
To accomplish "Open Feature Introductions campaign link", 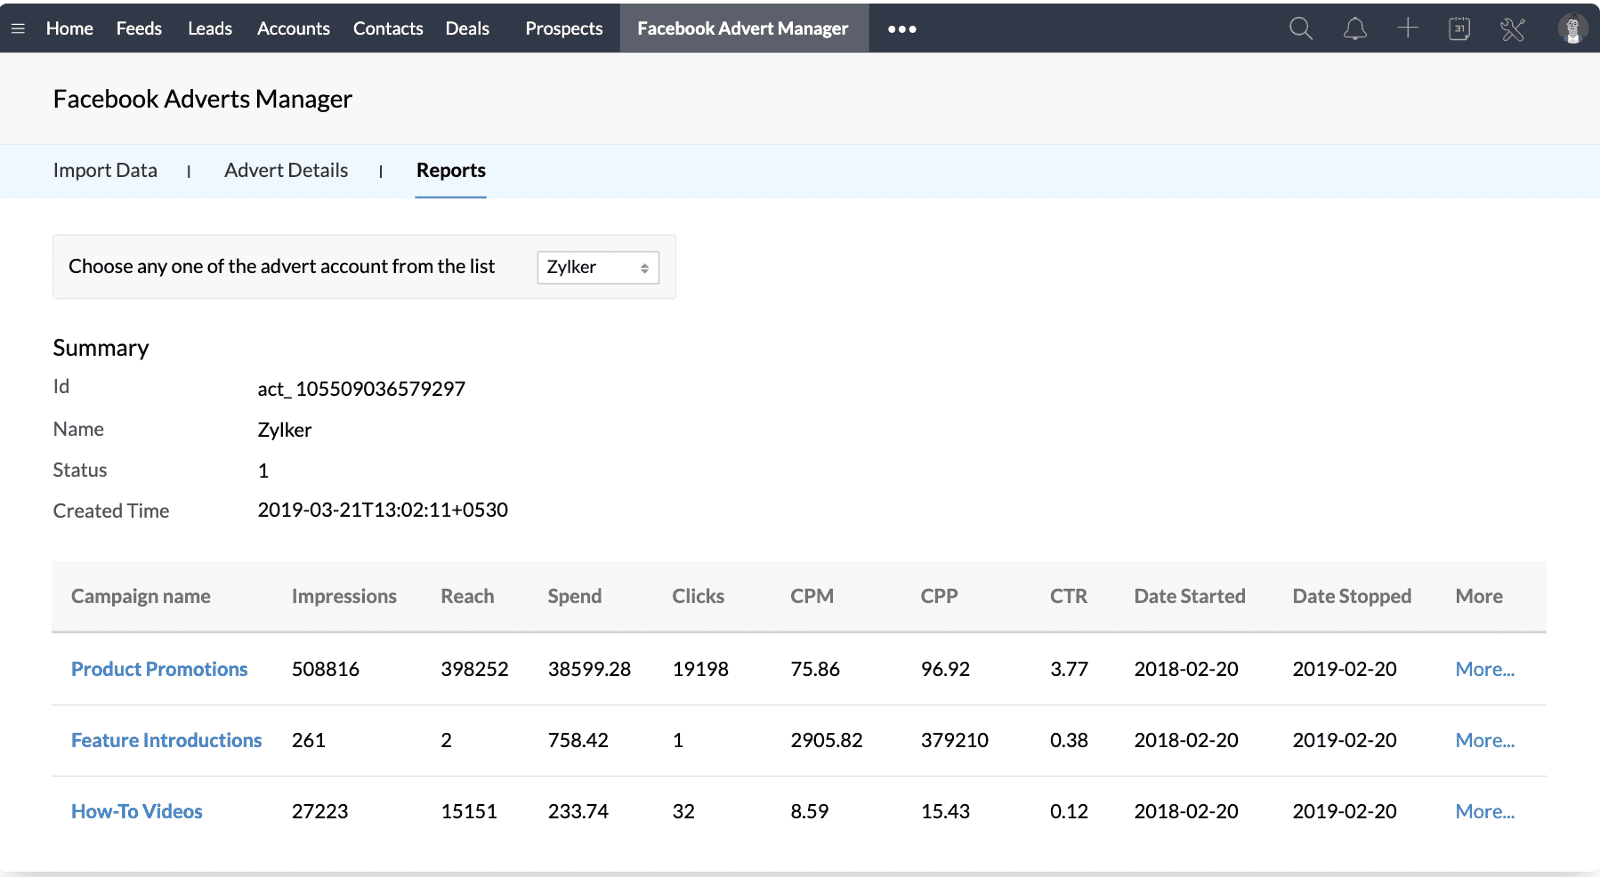I will (x=166, y=740).
